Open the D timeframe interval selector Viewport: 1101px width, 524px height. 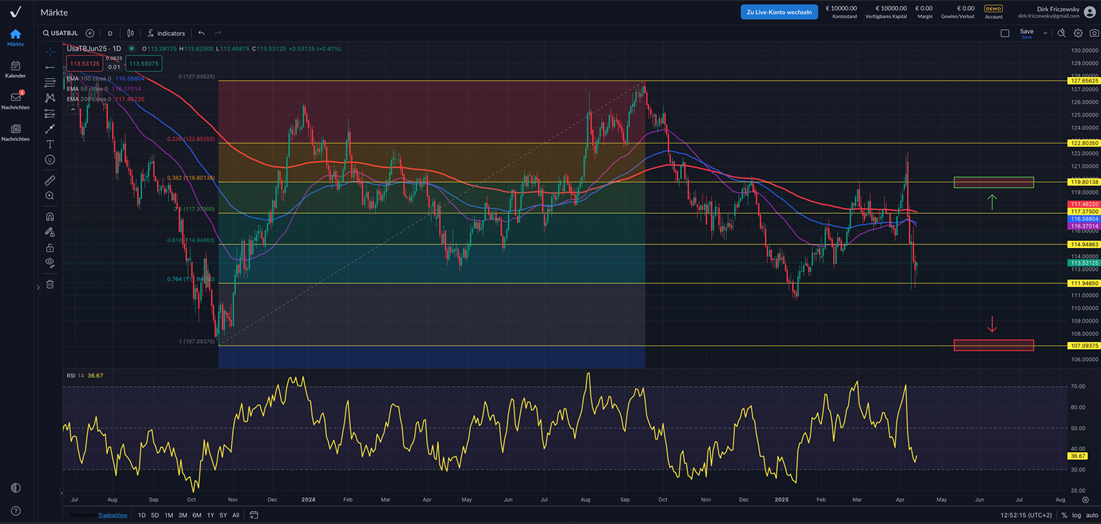point(110,33)
